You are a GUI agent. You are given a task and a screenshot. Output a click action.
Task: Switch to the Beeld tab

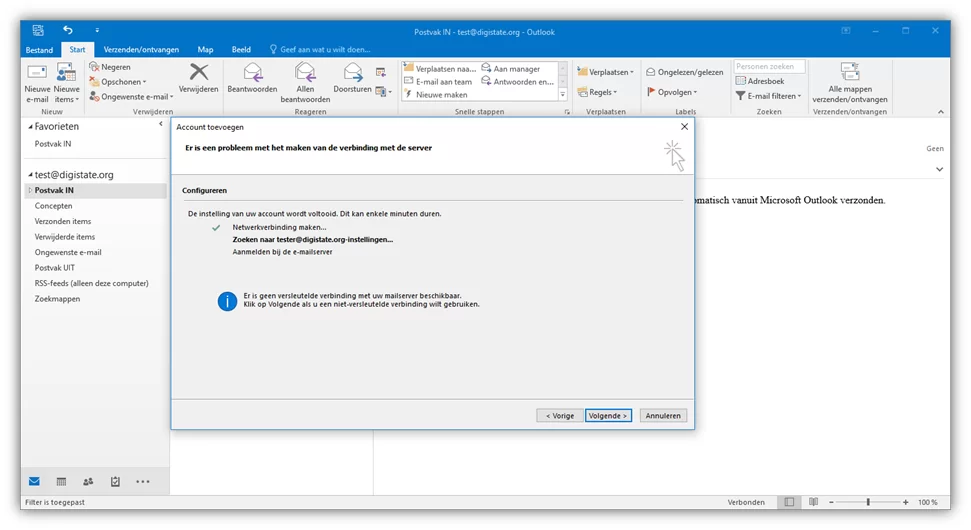click(x=241, y=50)
